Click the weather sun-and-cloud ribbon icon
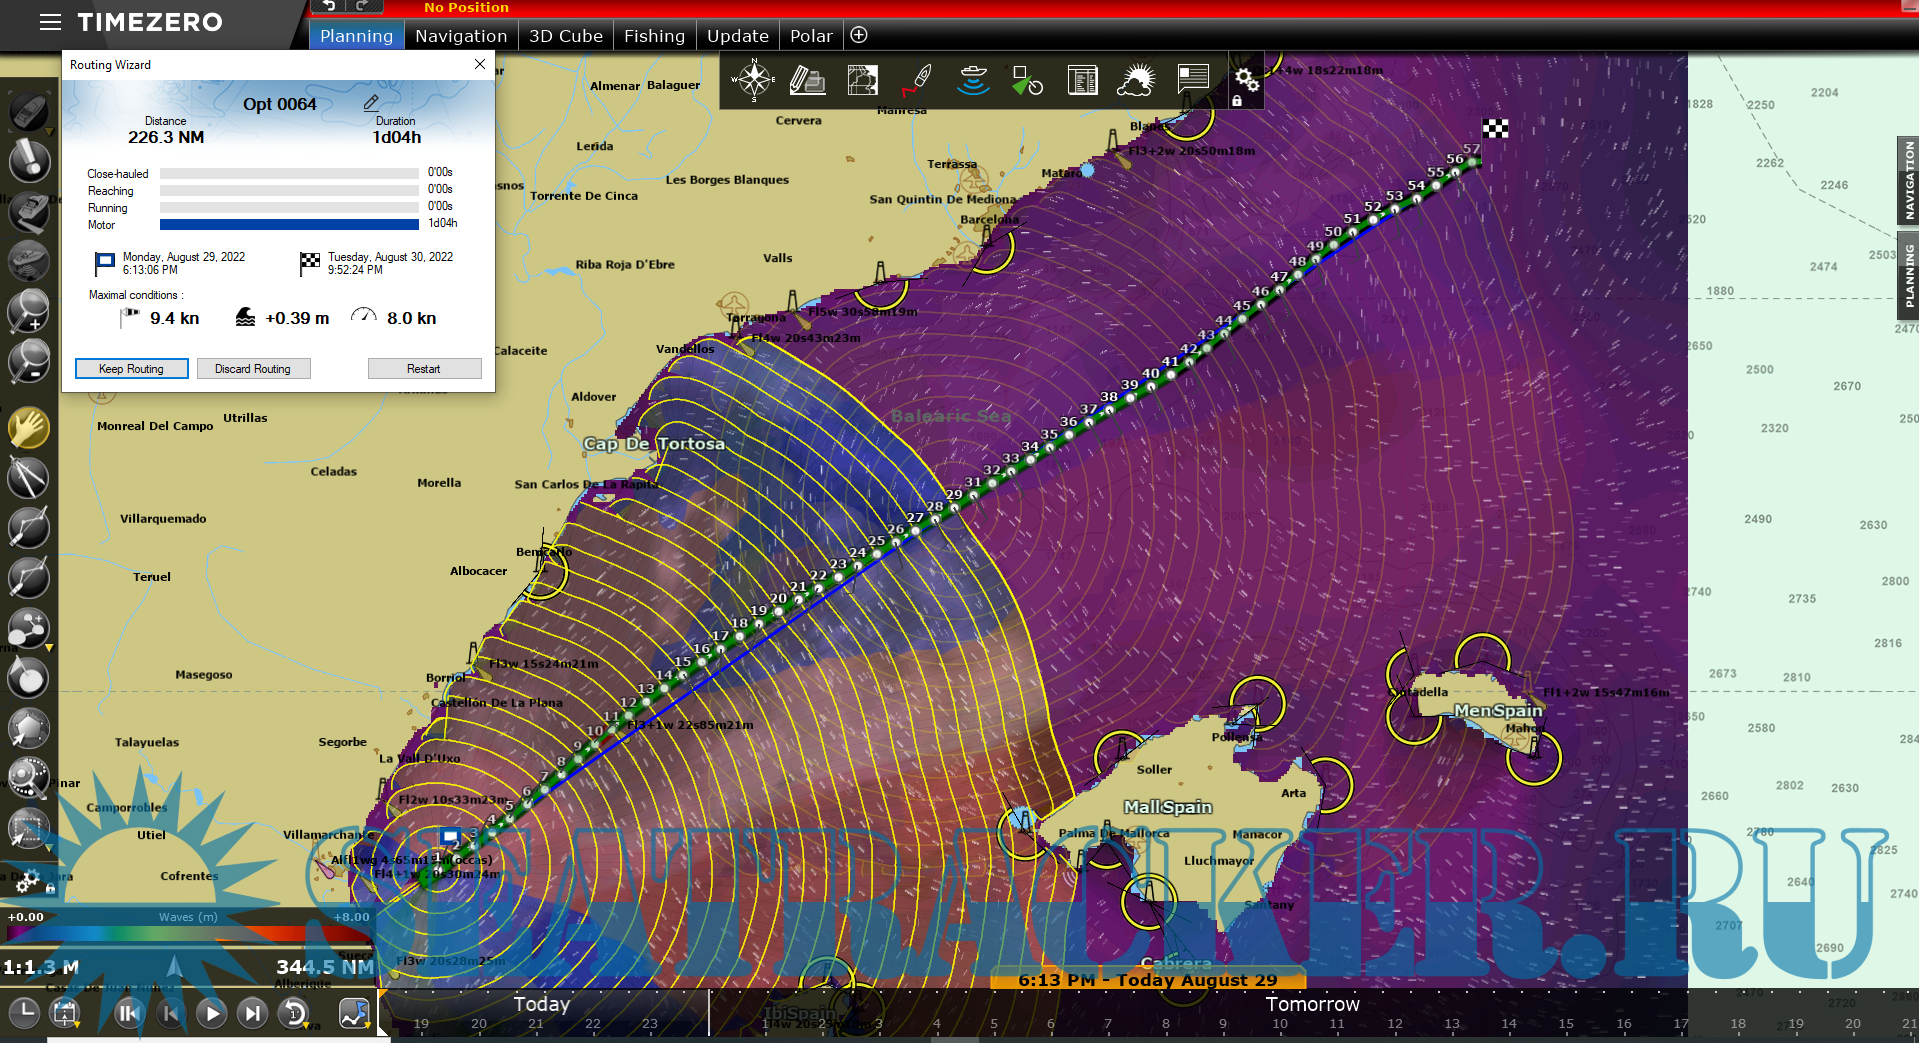 click(1136, 80)
